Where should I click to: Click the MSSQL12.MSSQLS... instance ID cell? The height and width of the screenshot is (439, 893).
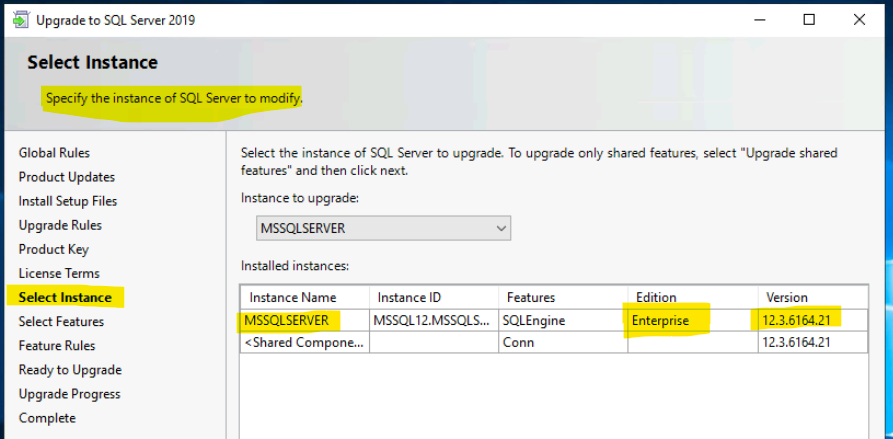pyautogui.click(x=434, y=321)
